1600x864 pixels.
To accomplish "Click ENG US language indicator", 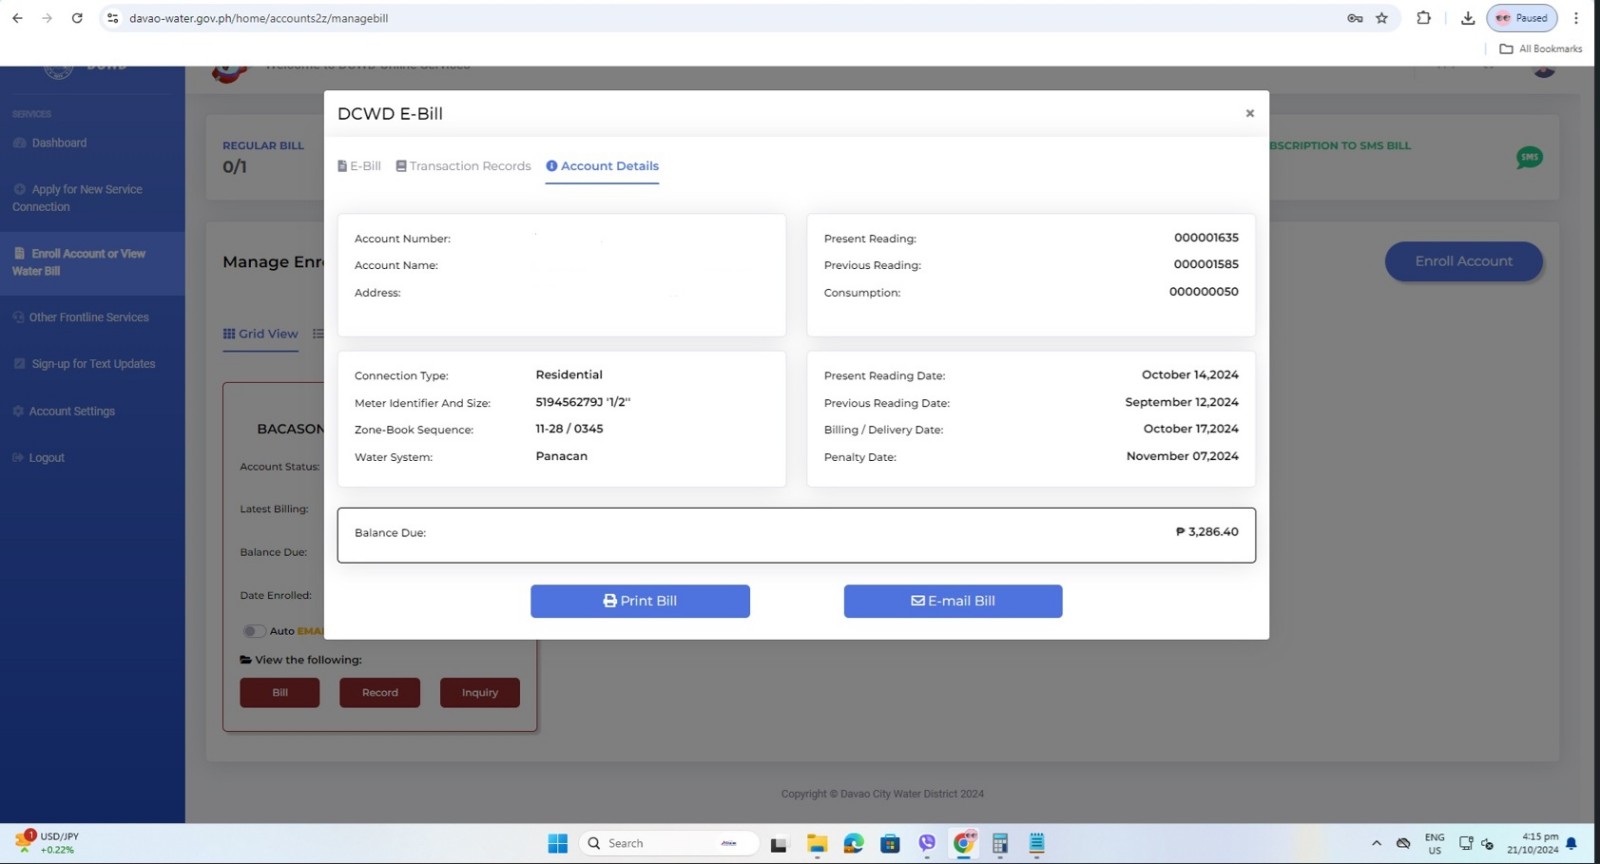I will coord(1435,844).
